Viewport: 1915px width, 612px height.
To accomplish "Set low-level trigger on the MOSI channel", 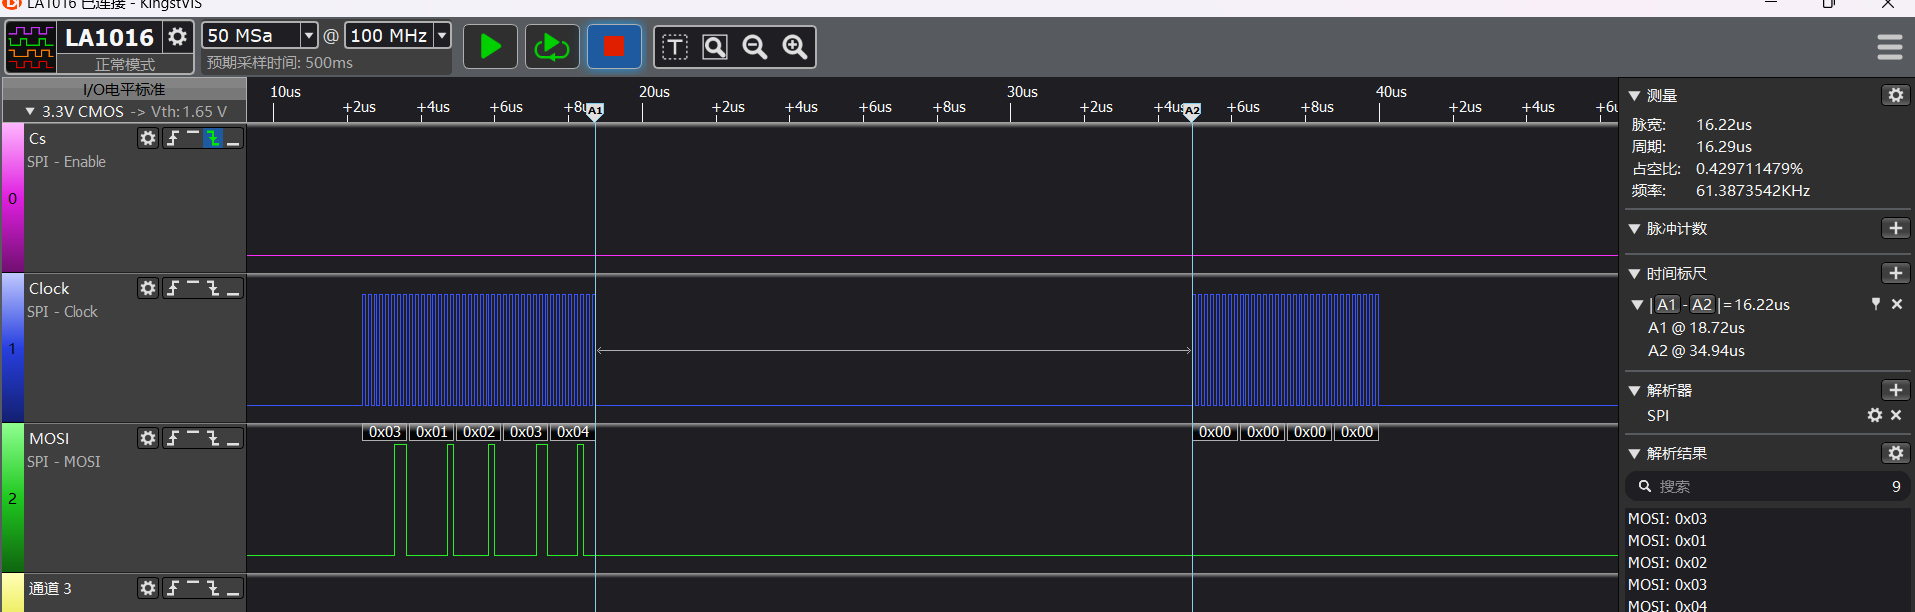I will click(233, 438).
